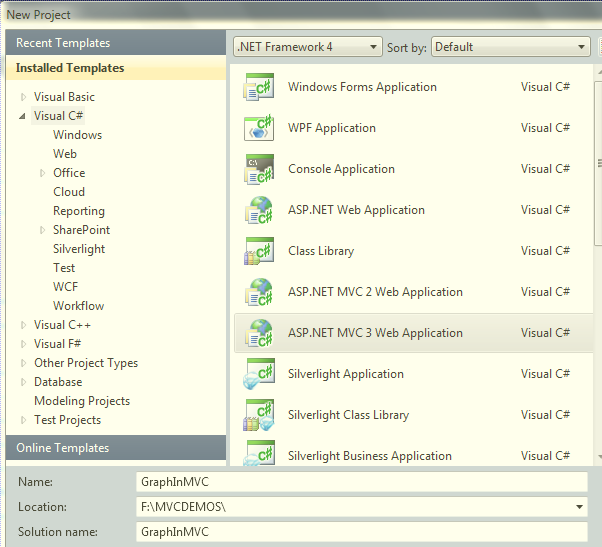This screenshot has width=602, height=547.
Task: Click the 'Class Library' template name
Action: tap(321, 251)
